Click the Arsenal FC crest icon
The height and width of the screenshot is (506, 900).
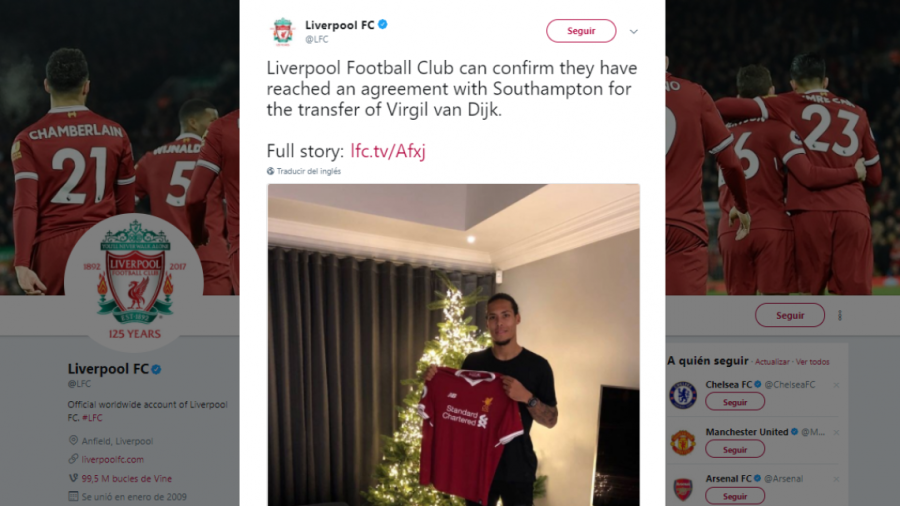[x=682, y=489]
